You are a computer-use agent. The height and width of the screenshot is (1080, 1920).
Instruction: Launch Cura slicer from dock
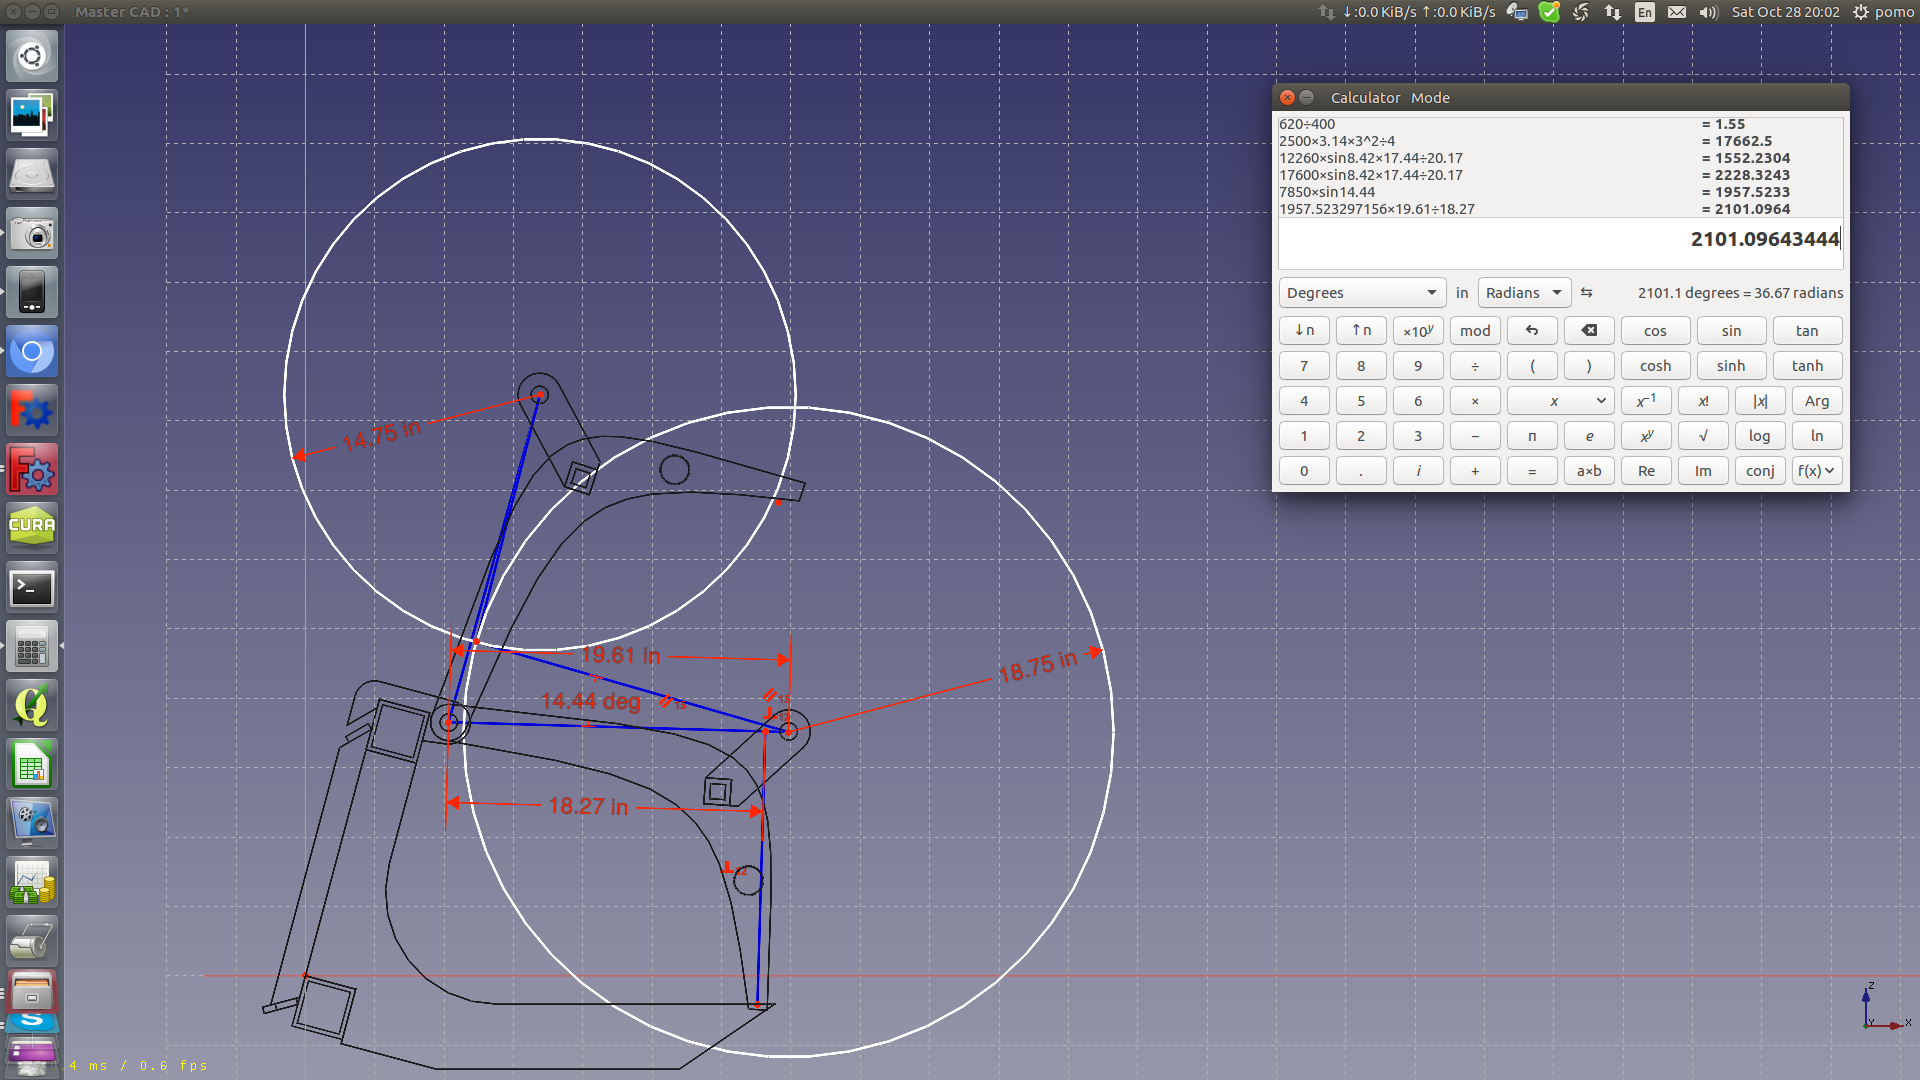(32, 529)
